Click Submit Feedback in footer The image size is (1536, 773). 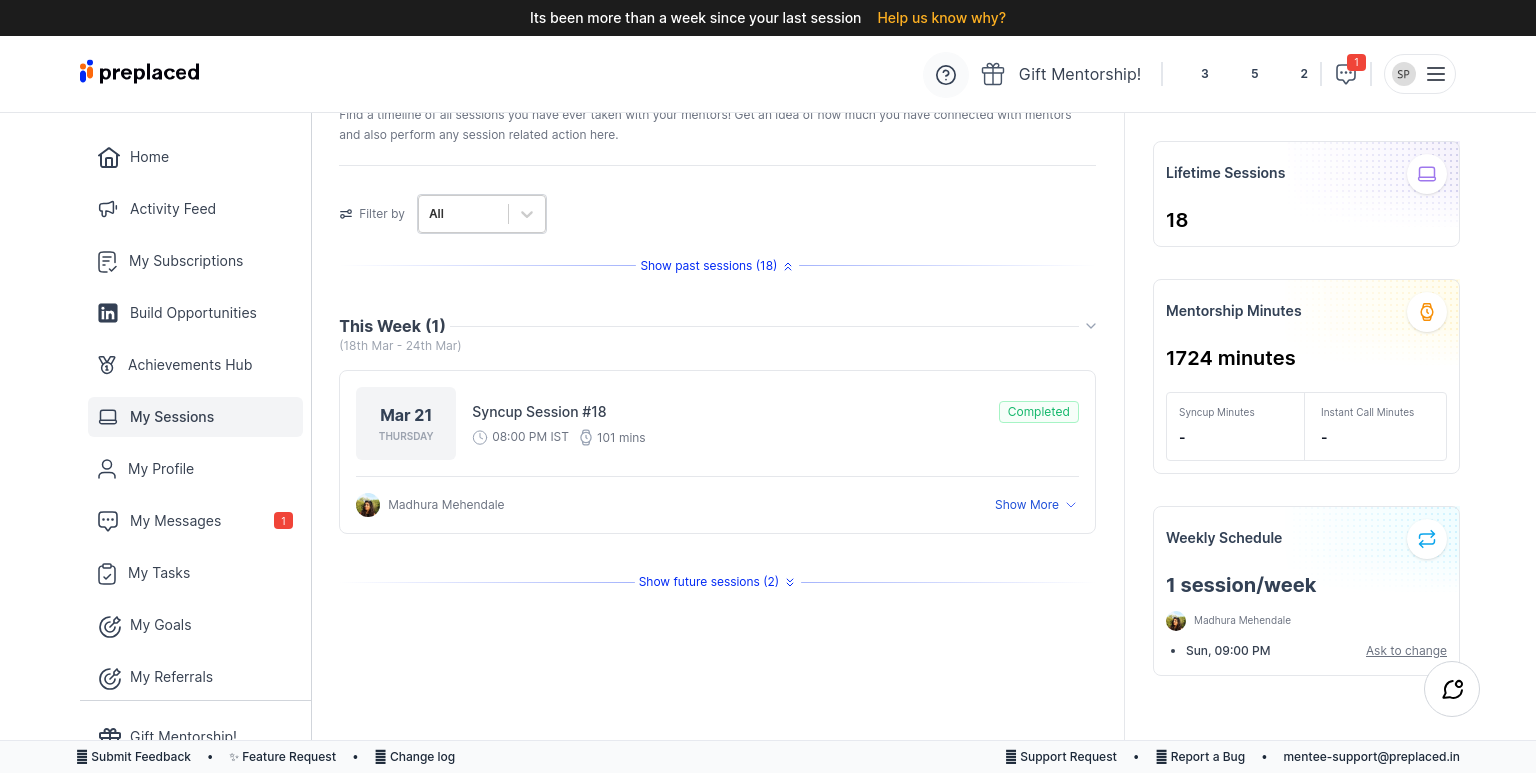(140, 757)
